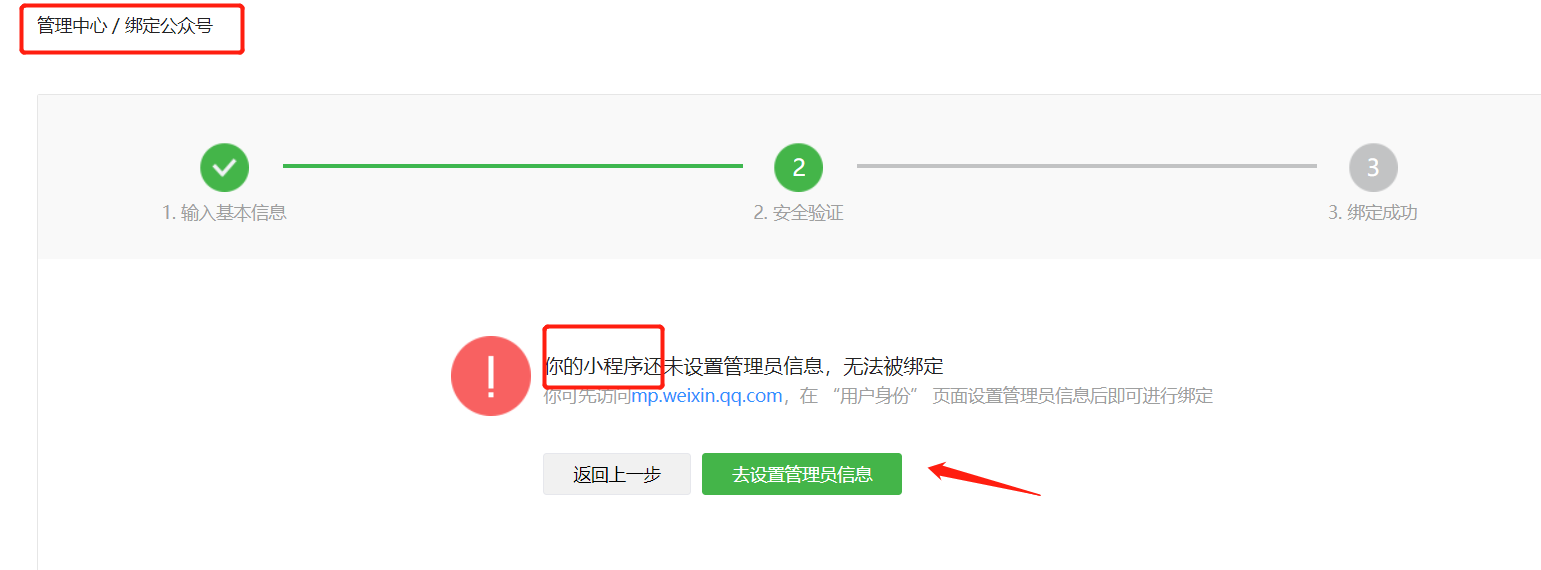Click the '你的小程序' highlighted heading text
The image size is (1541, 570).
coord(593,367)
